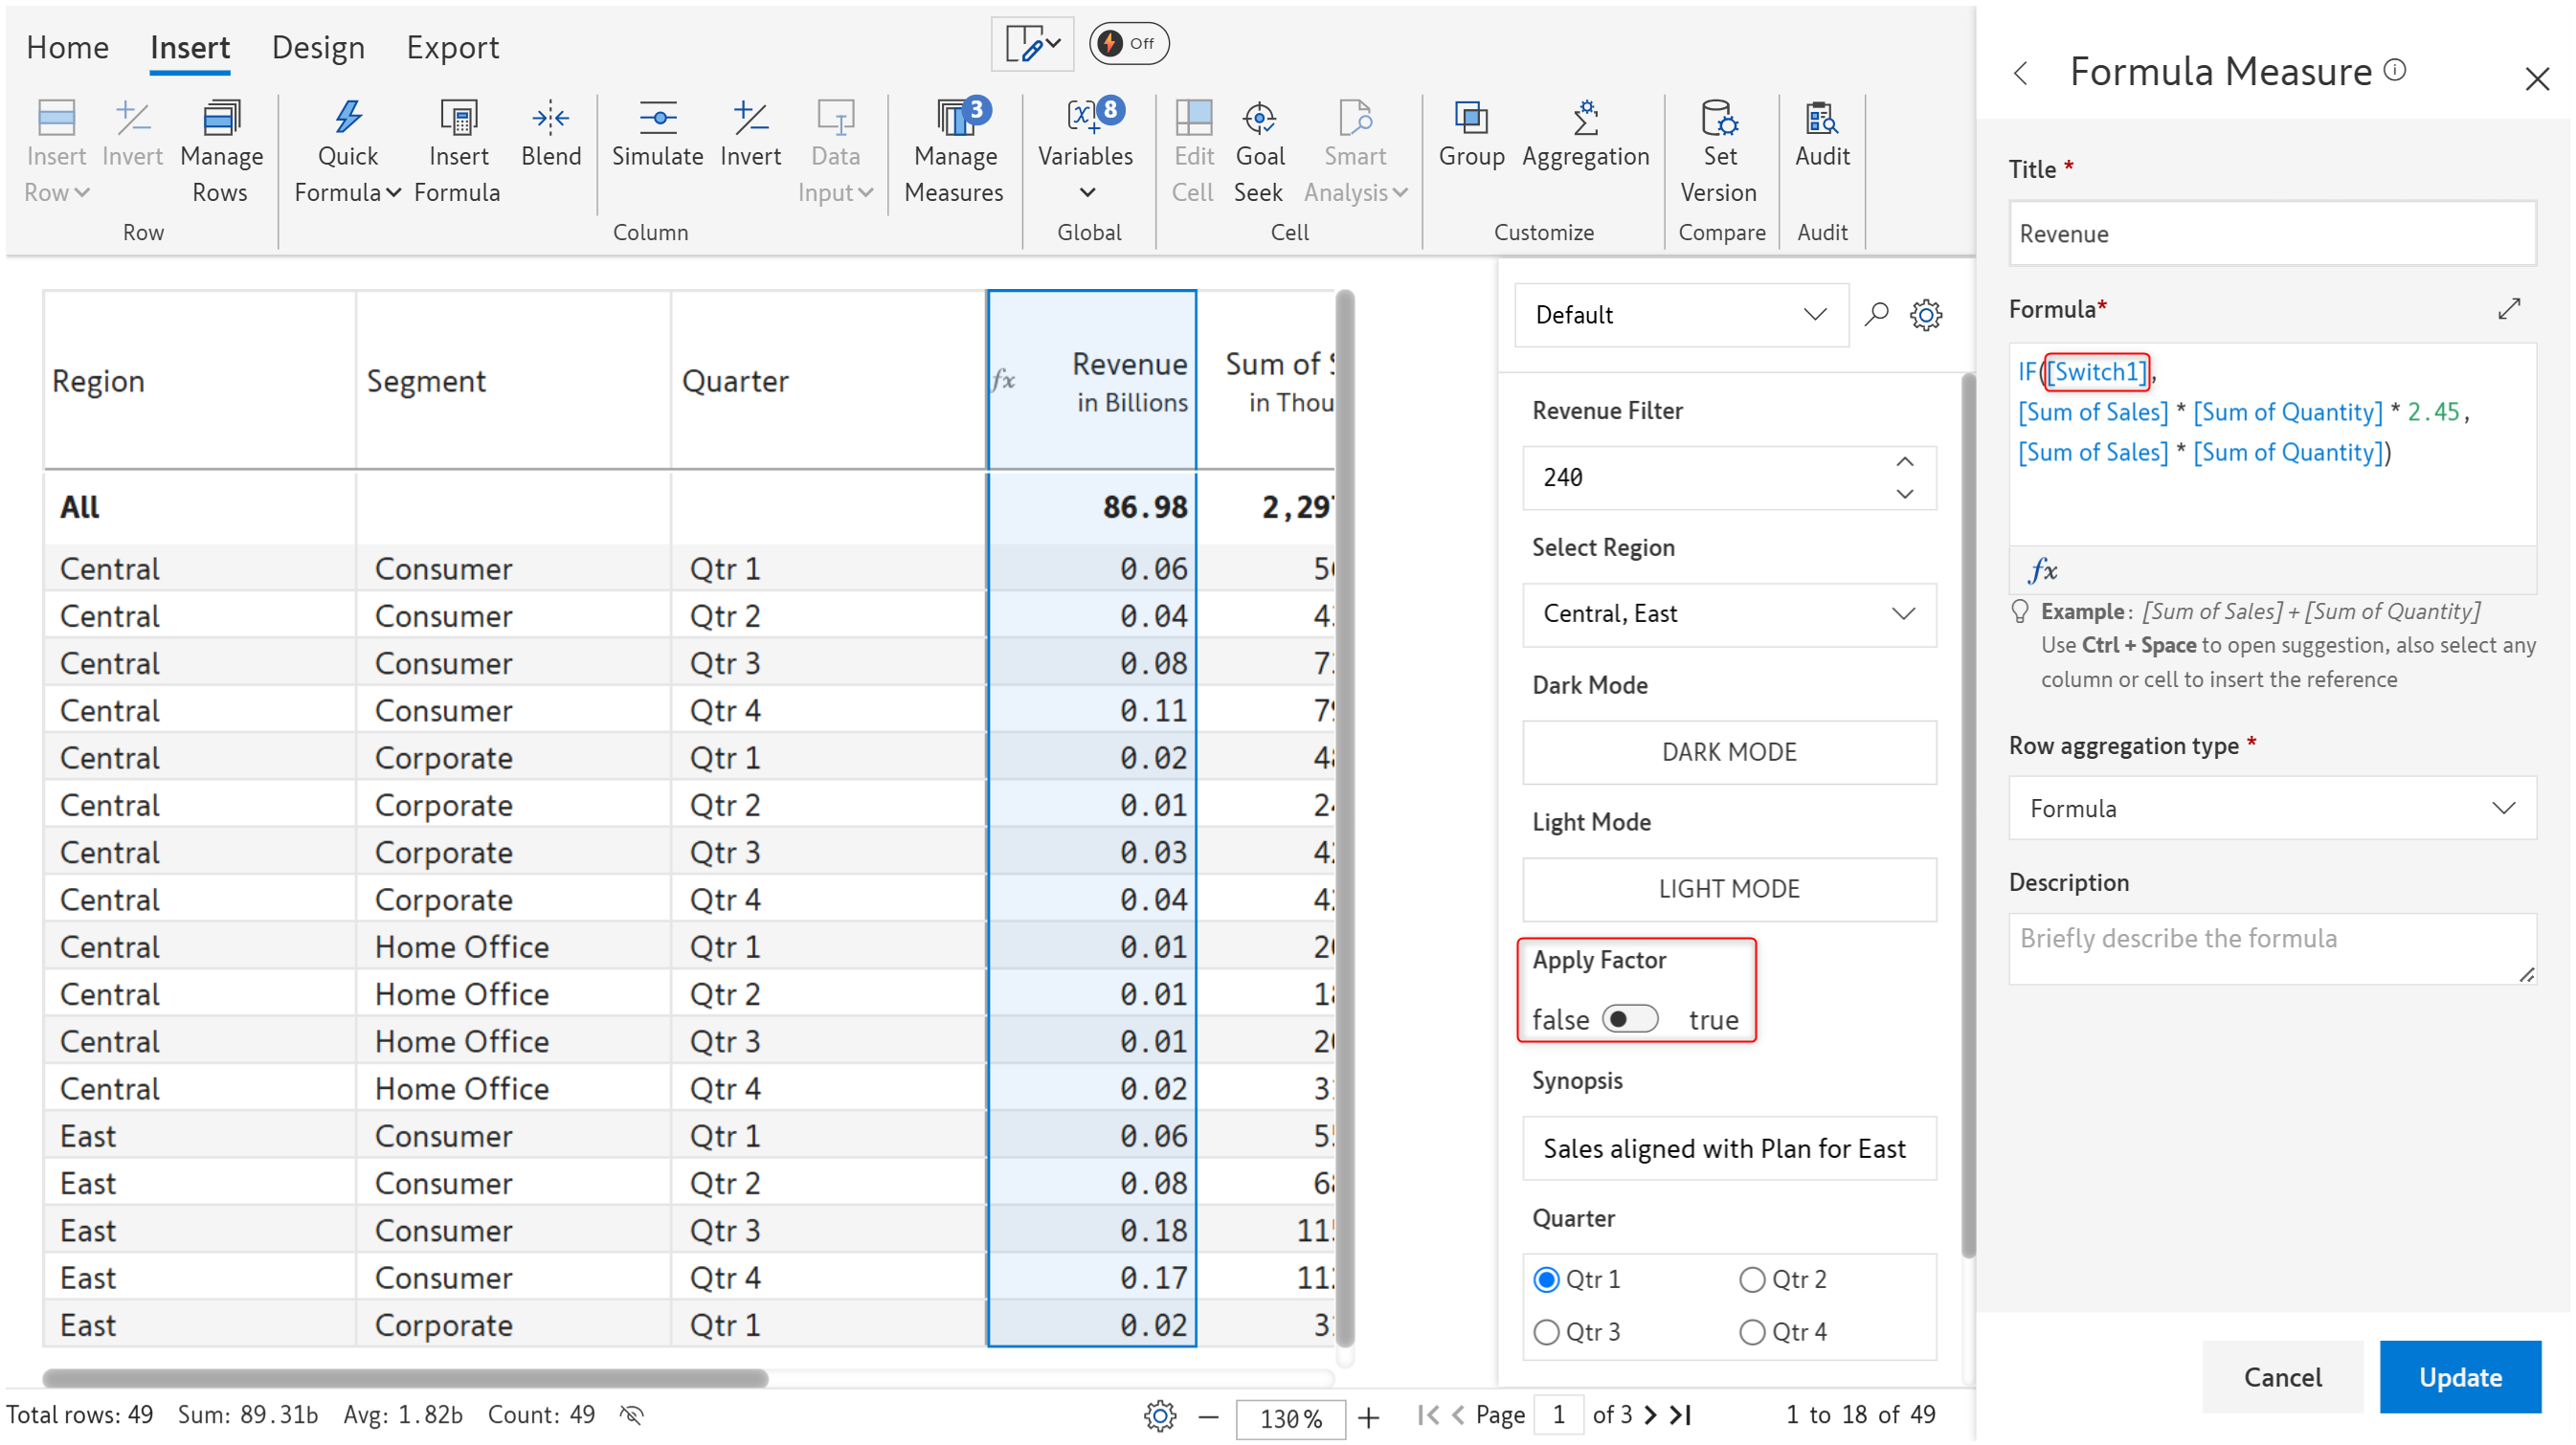Open the Export tab
2576x1445 pixels.
click(x=452, y=47)
